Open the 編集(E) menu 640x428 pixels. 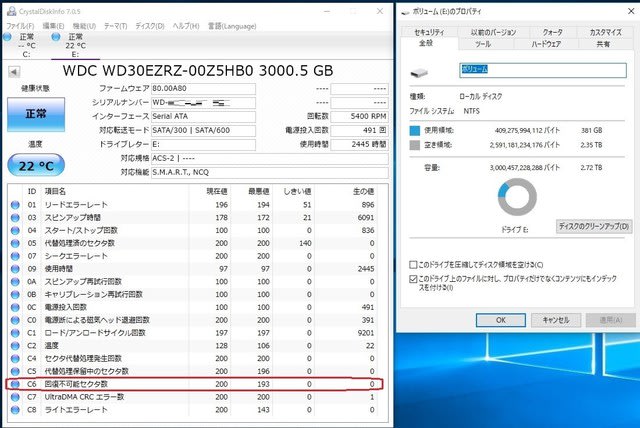click(x=53, y=26)
